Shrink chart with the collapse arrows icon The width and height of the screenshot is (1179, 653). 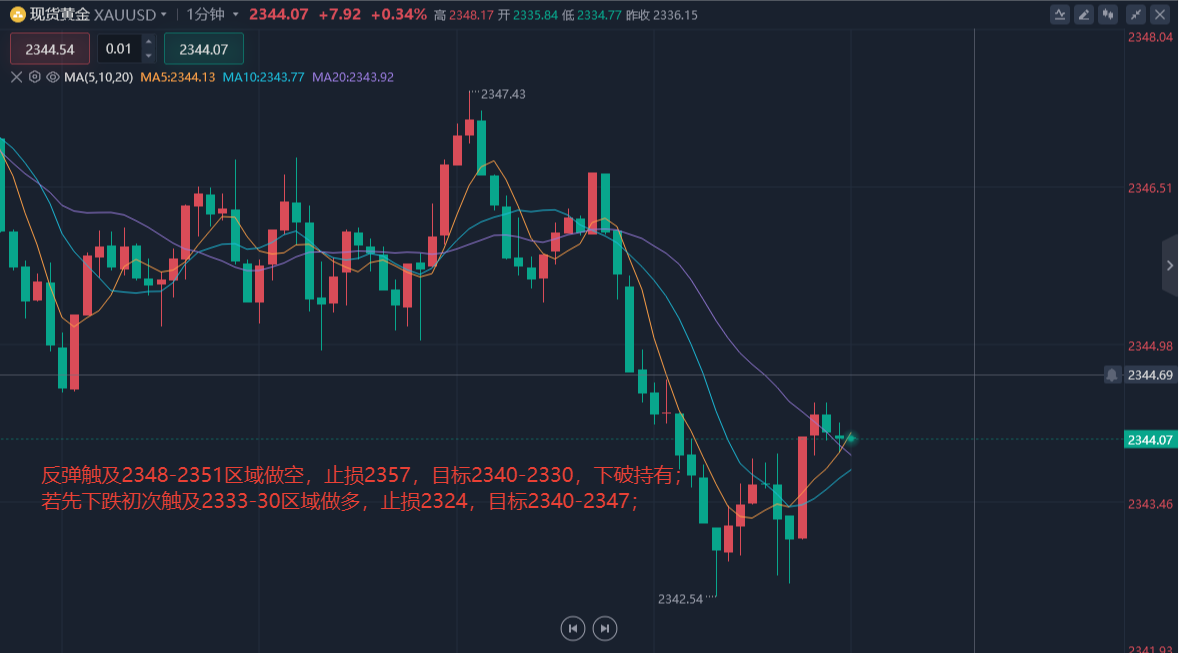[1135, 14]
